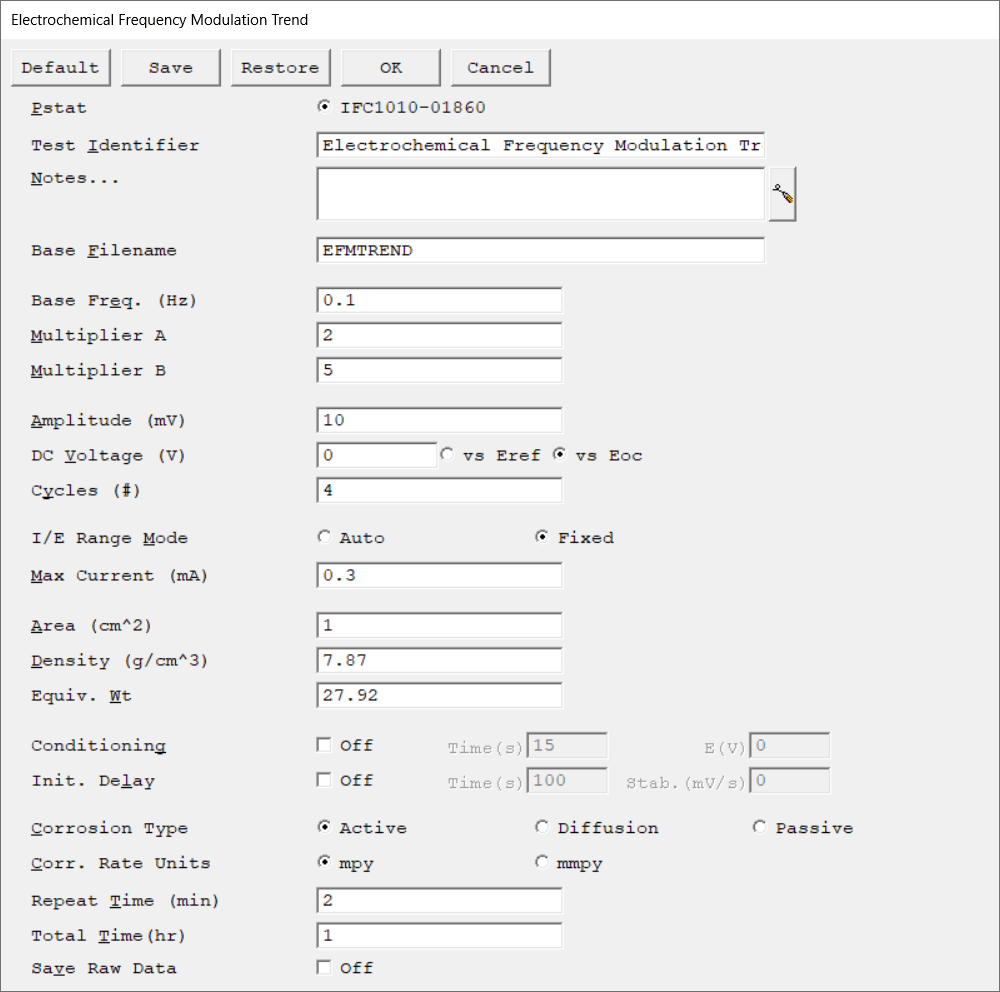This screenshot has width=1000, height=992.
Task: Toggle the Init. Delay checkbox
Action: [324, 780]
